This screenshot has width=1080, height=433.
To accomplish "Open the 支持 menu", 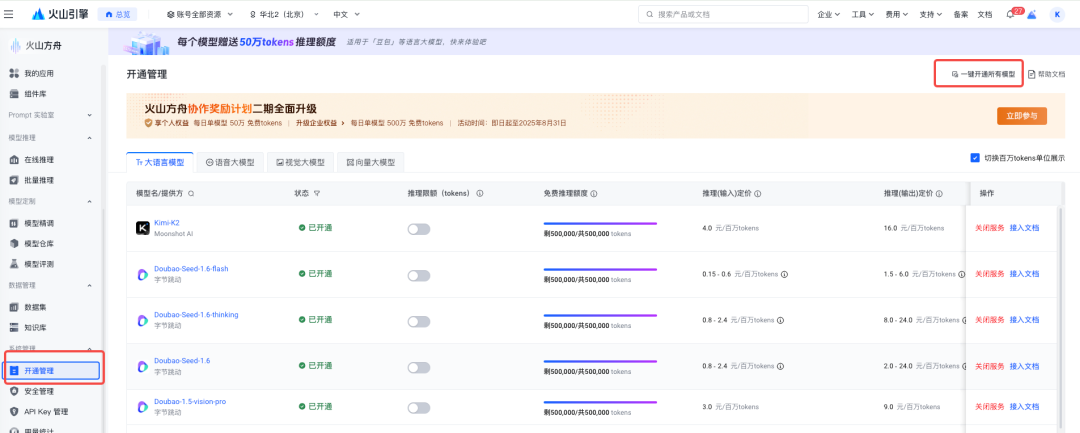I will pos(931,14).
